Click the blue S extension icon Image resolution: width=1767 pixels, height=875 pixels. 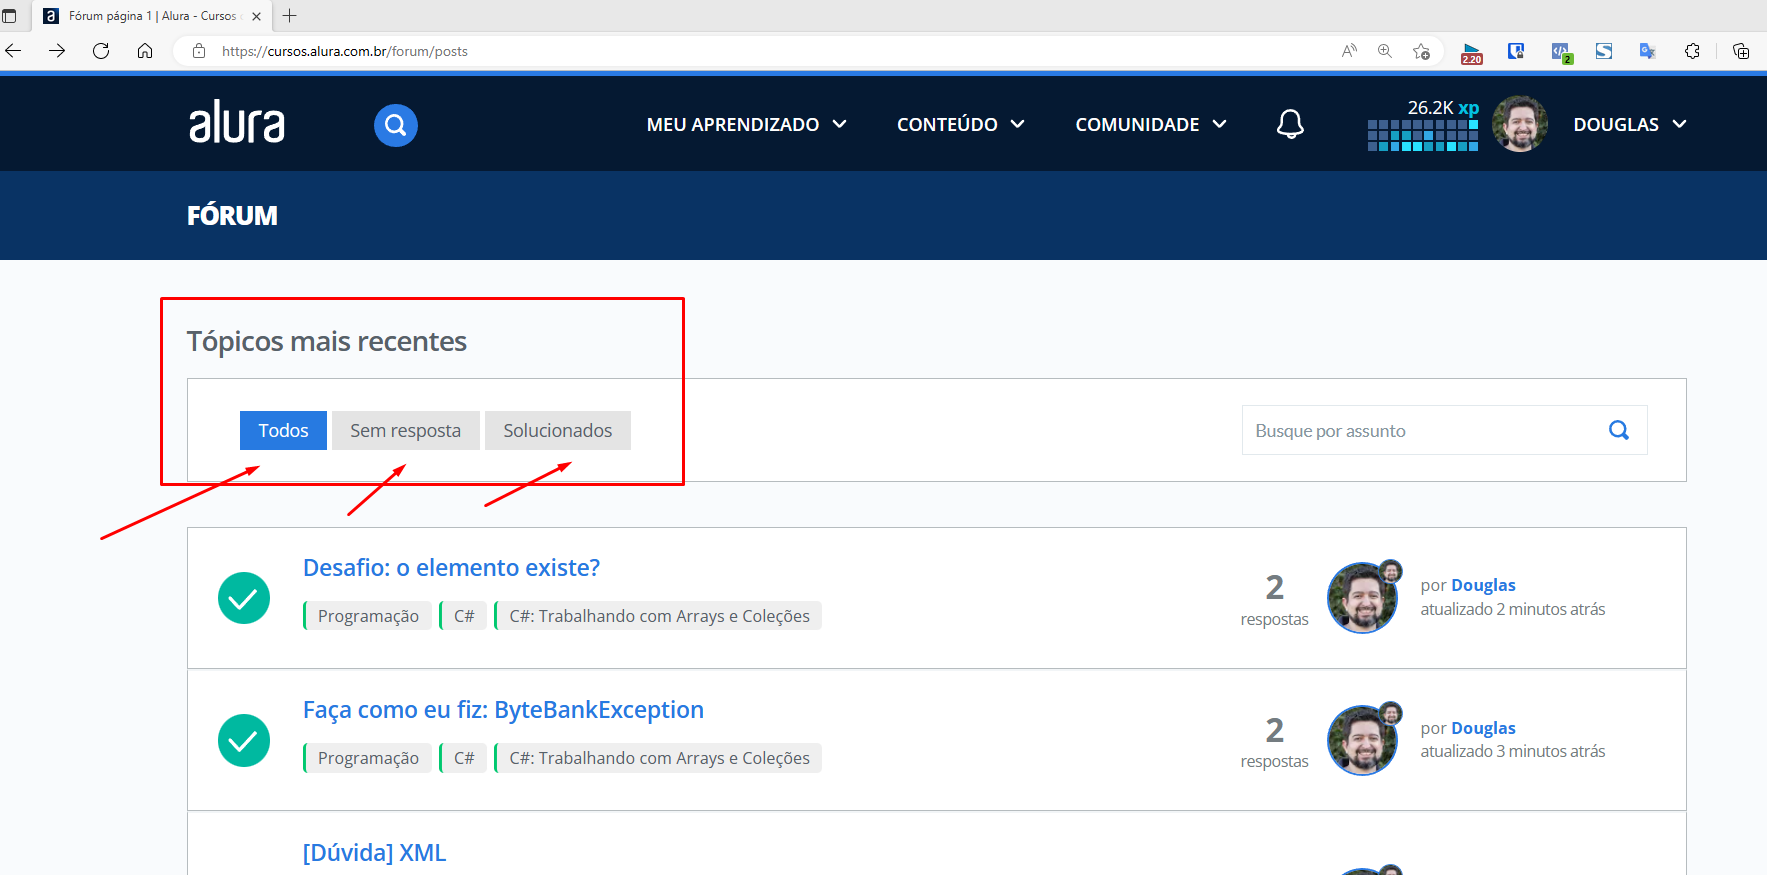point(1604,51)
